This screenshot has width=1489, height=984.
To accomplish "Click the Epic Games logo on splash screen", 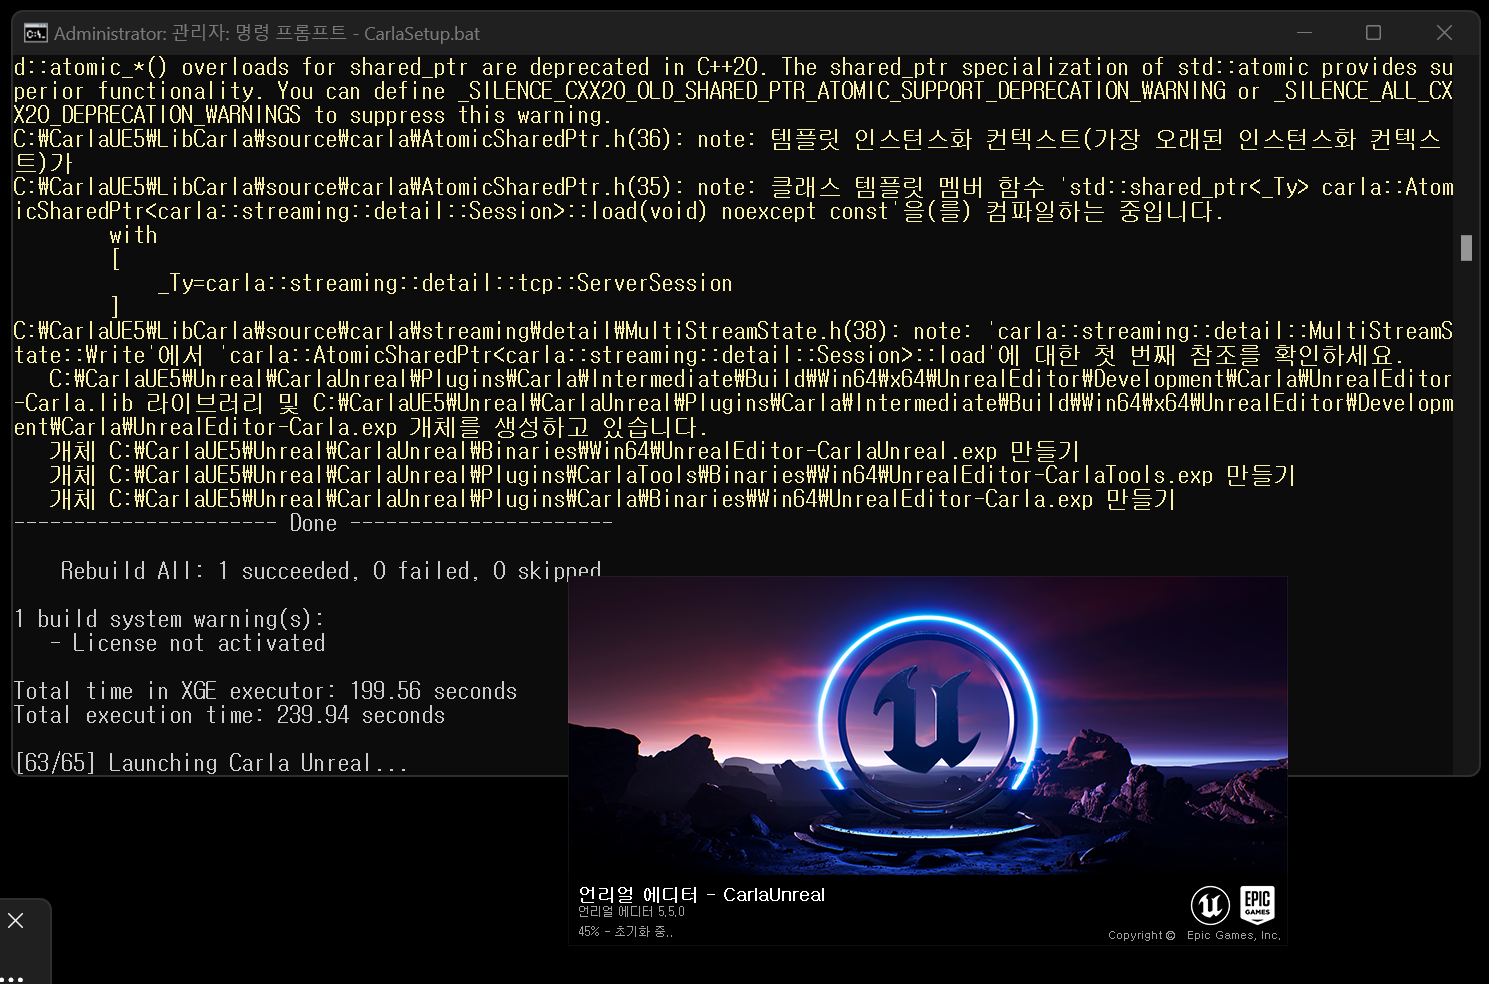I will coord(1257,904).
